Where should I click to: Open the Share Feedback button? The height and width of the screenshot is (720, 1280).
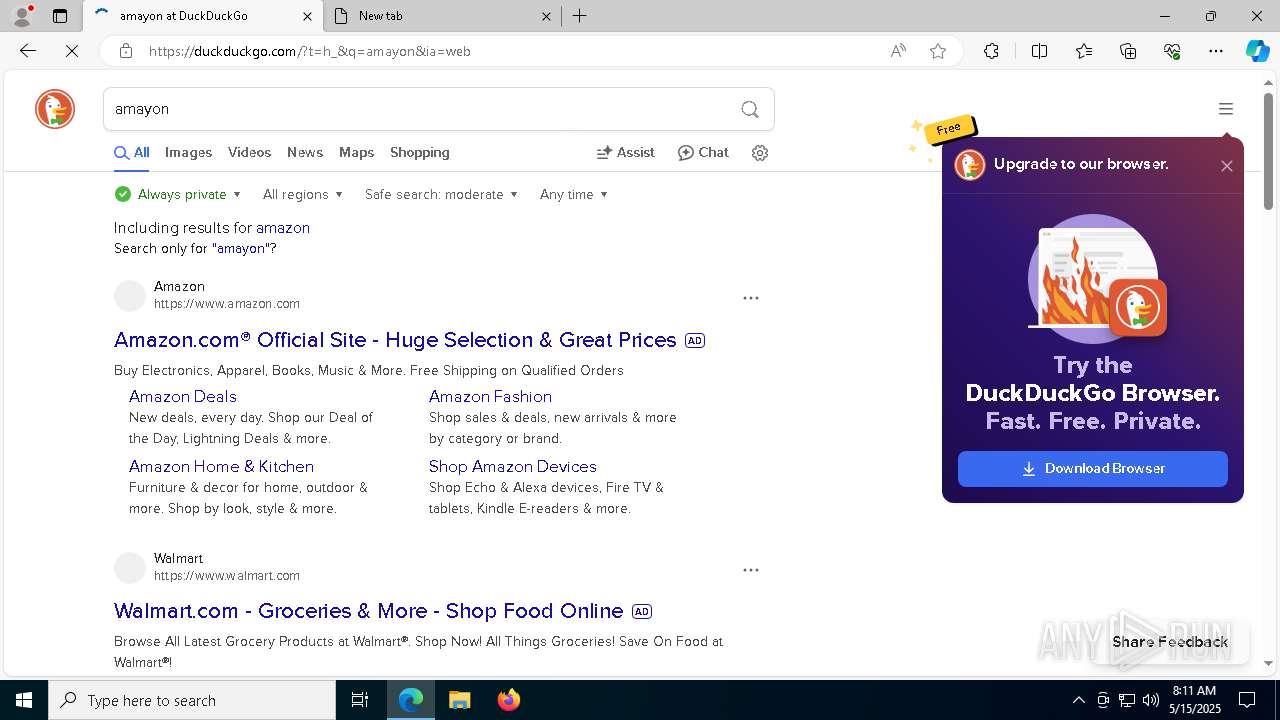coord(1170,642)
